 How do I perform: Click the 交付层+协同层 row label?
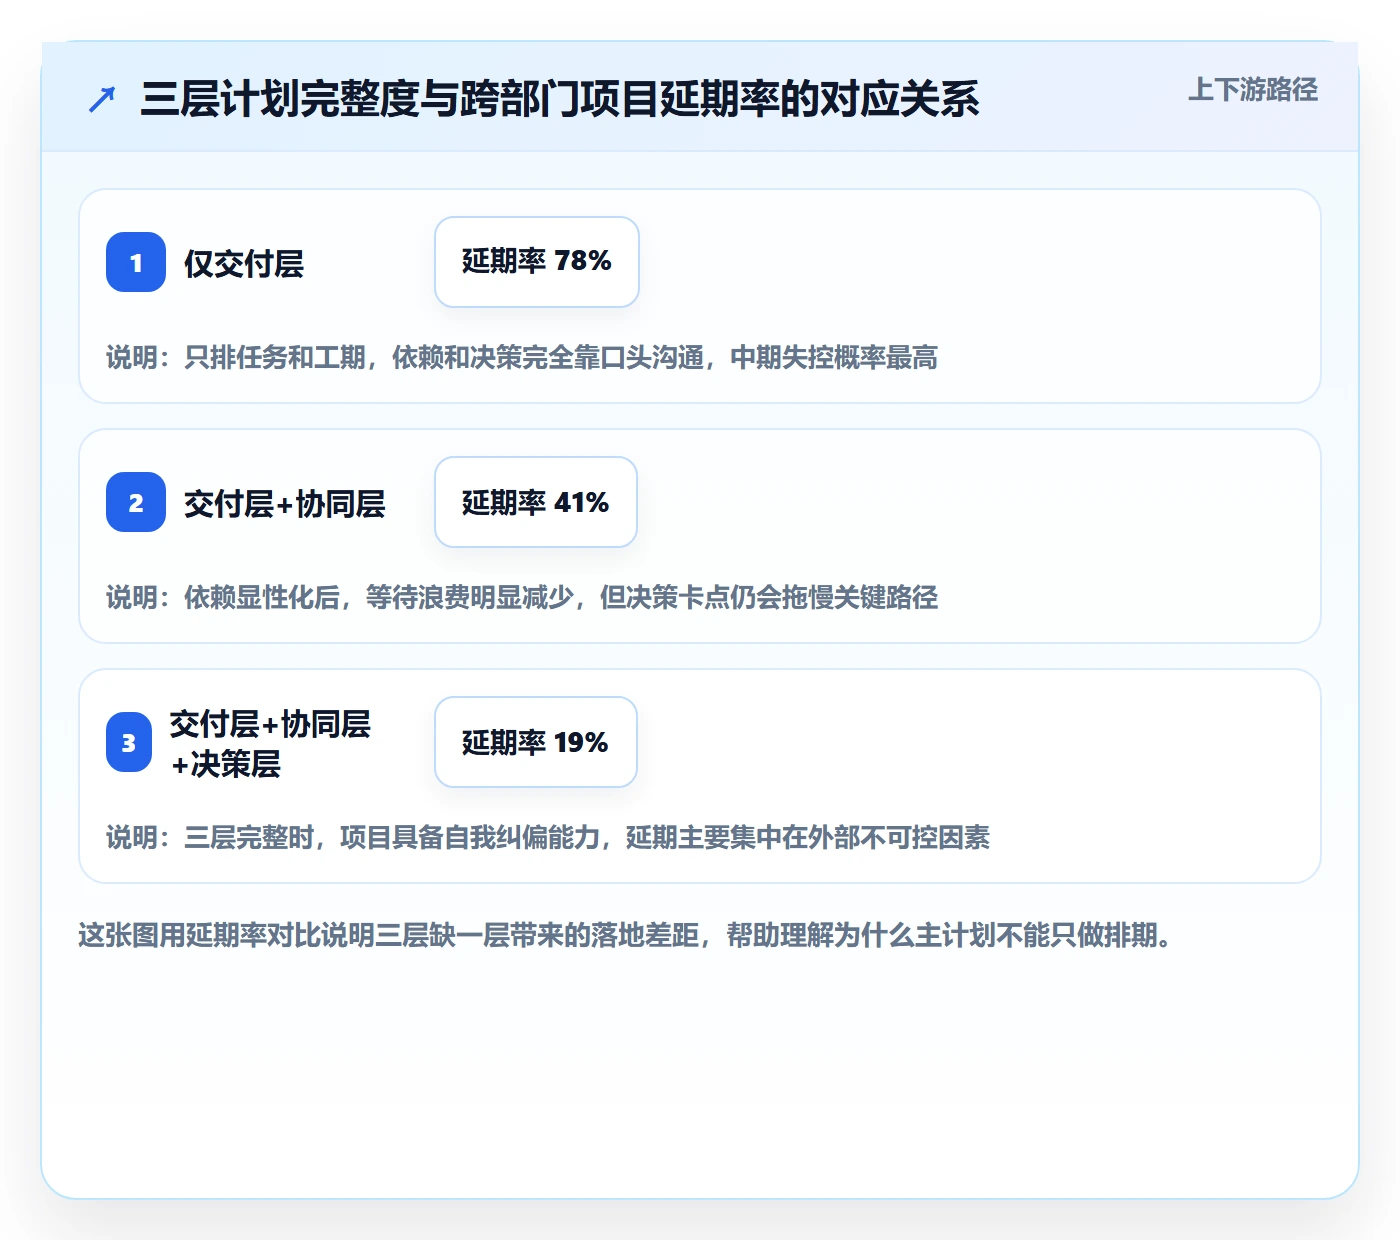[x=285, y=503]
